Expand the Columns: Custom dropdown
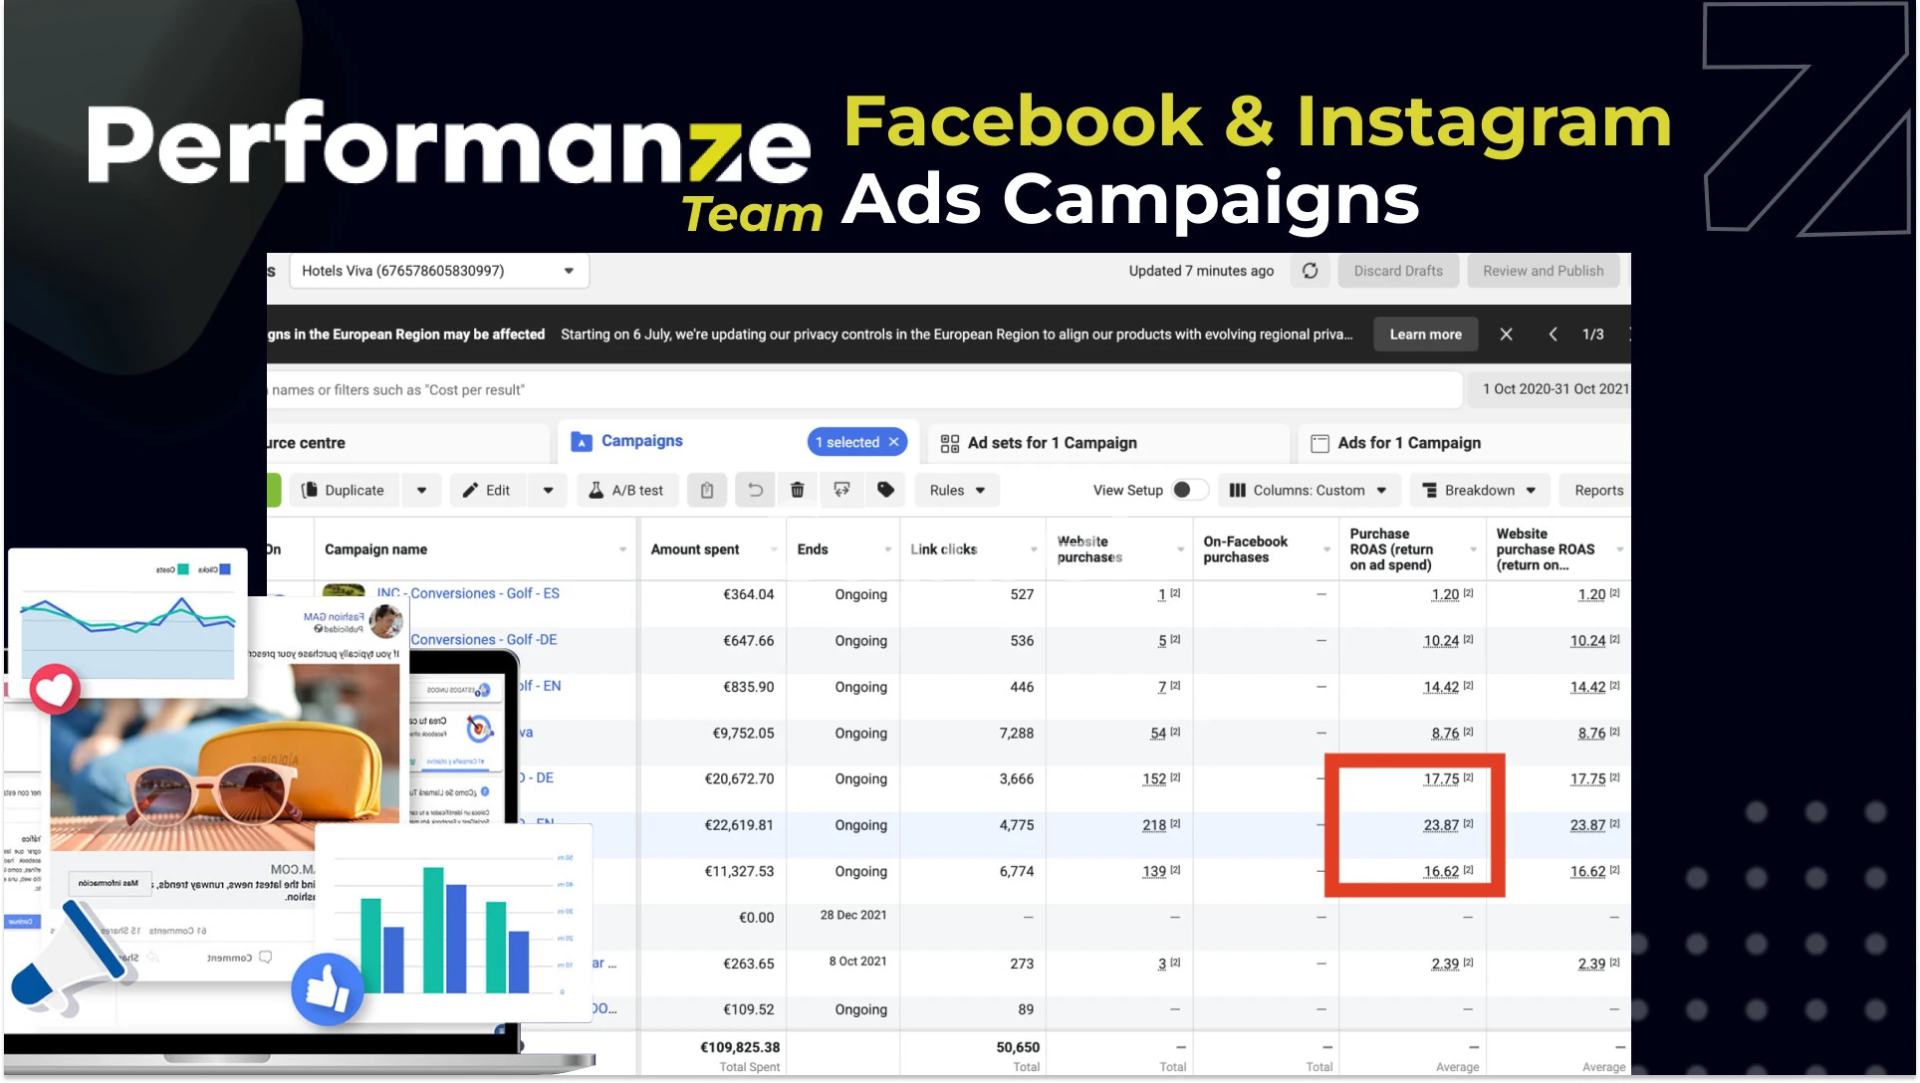Screen dimensions: 1920x1083 click(x=1308, y=490)
